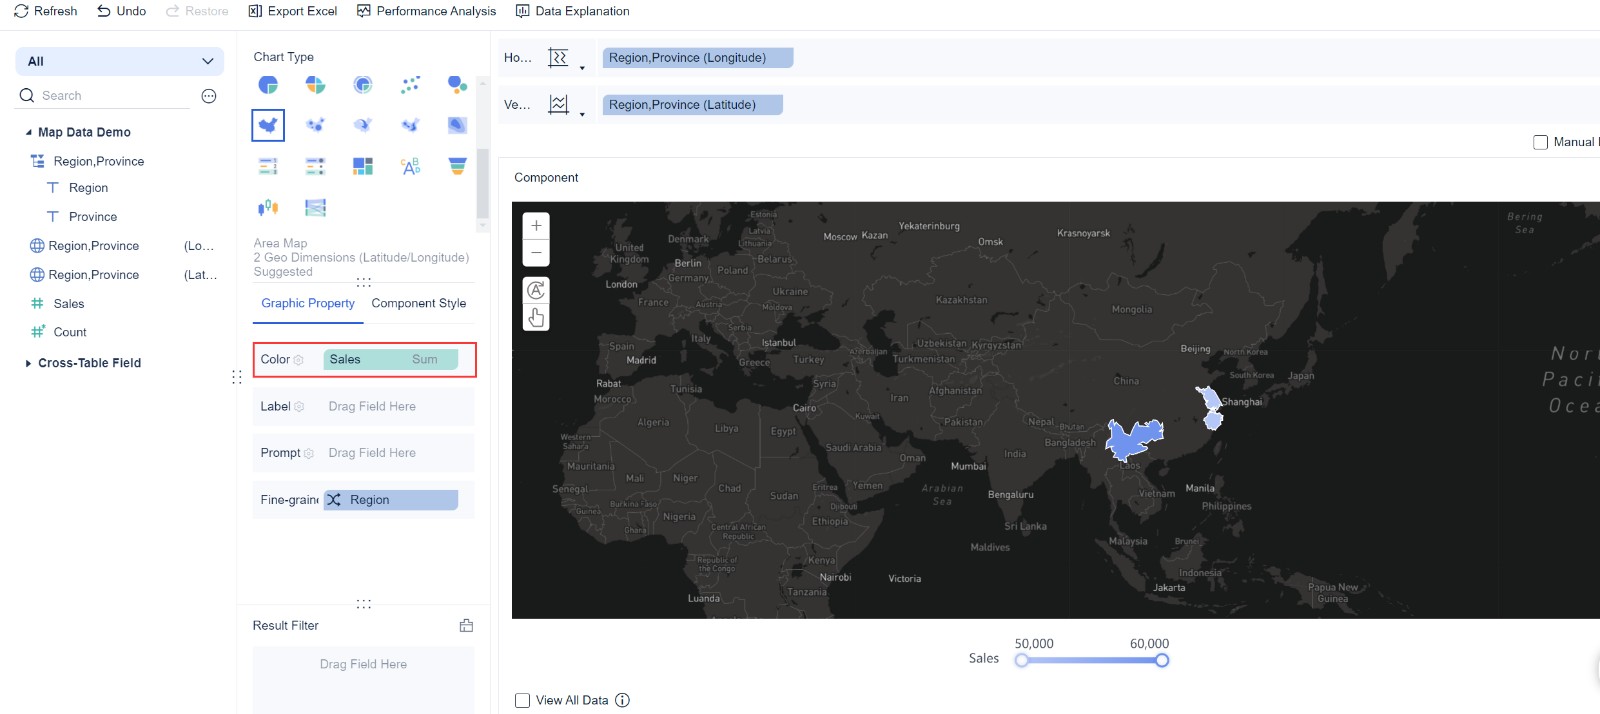Select the Region field
This screenshot has width=1600, height=714.
point(88,188)
